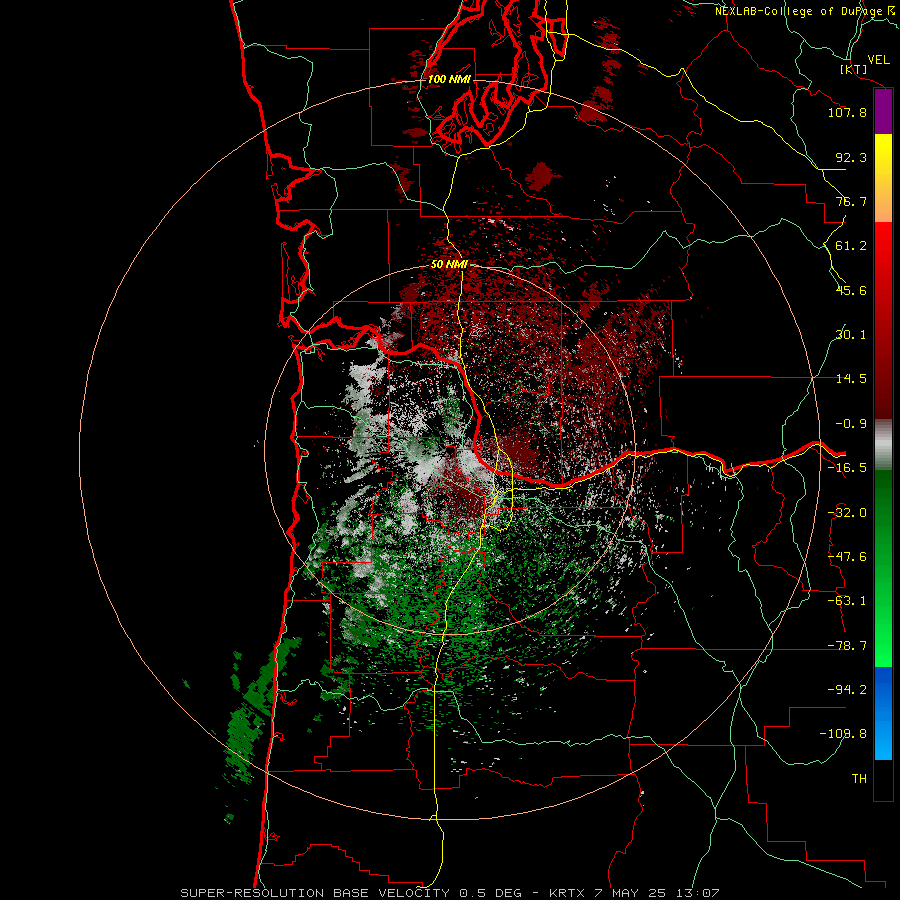The height and width of the screenshot is (900, 900).
Task: Select the -16.5 legend value
Action: tap(847, 468)
